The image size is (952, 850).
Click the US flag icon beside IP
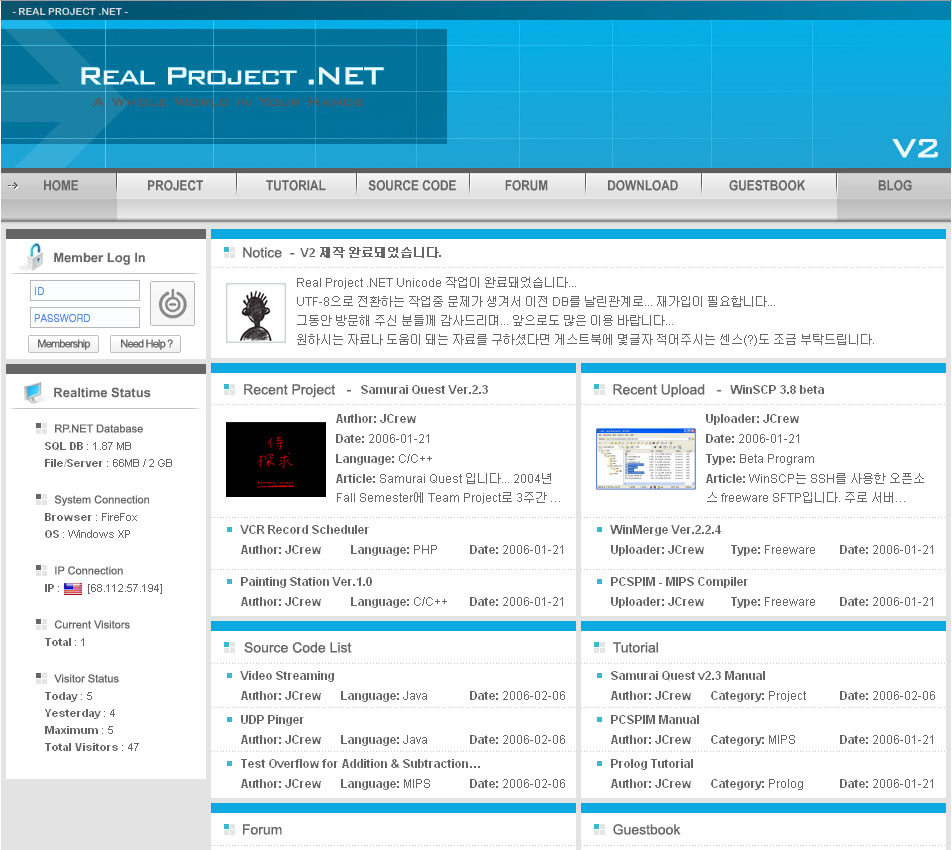pos(73,589)
